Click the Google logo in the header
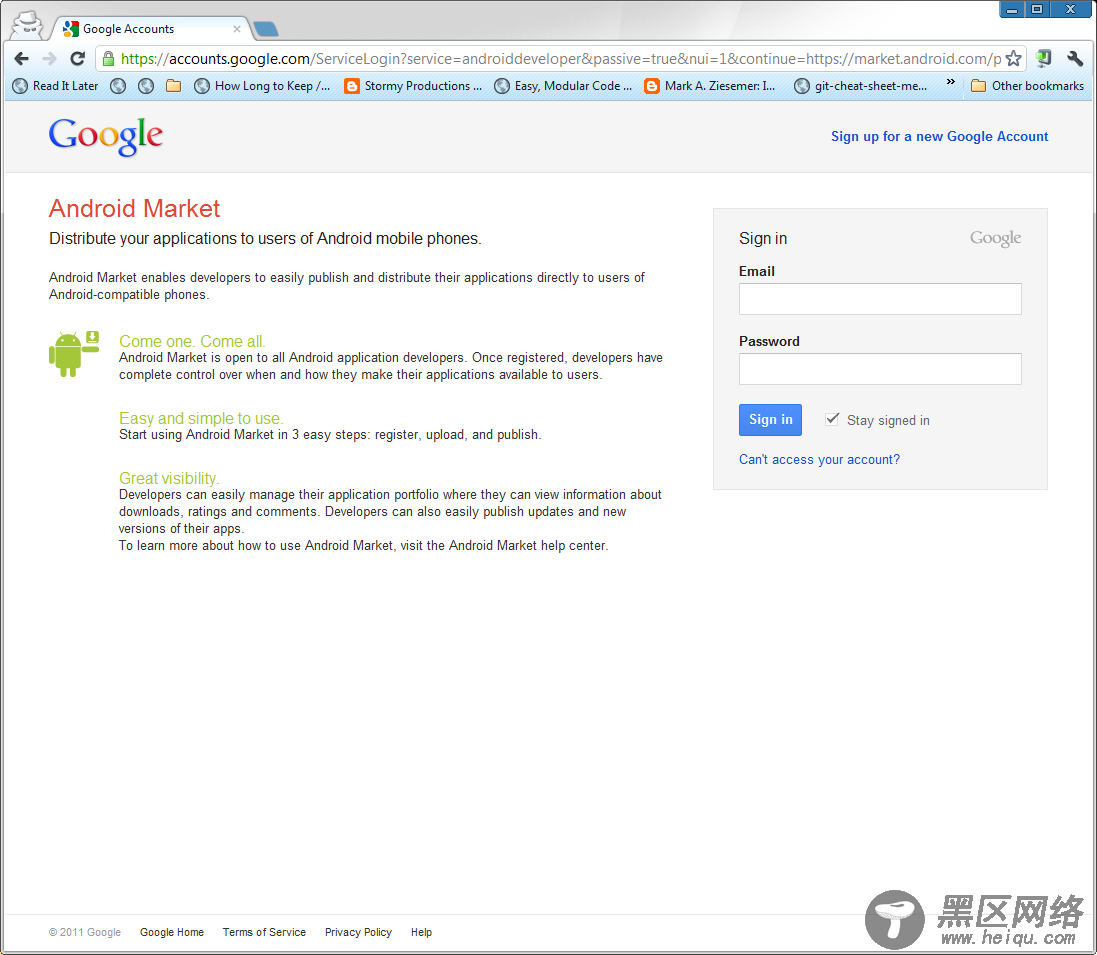The width and height of the screenshot is (1097, 955). [x=106, y=136]
